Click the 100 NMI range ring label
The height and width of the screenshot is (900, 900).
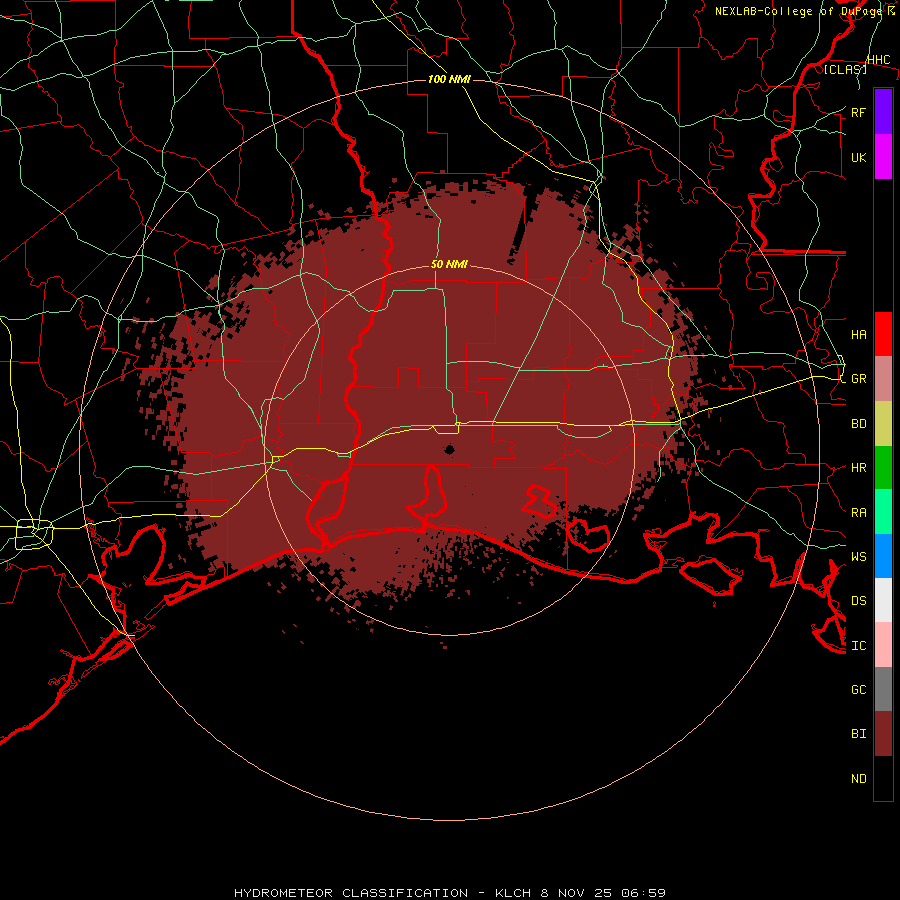pyautogui.click(x=449, y=79)
